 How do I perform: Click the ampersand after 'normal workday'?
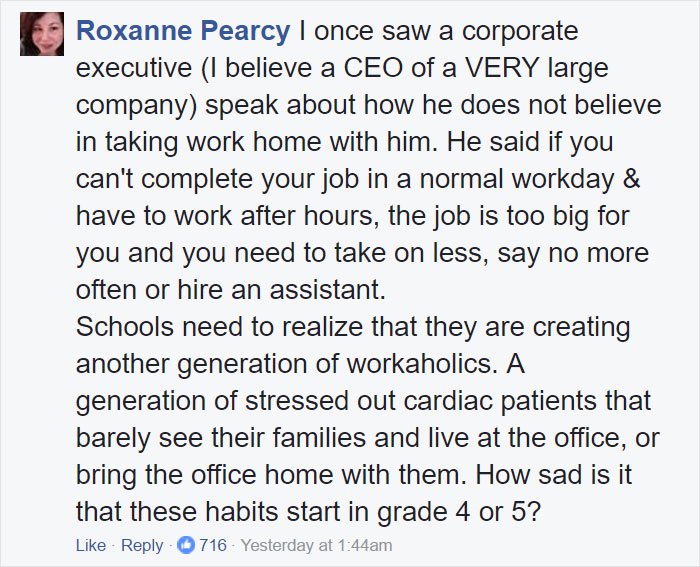[631, 179]
